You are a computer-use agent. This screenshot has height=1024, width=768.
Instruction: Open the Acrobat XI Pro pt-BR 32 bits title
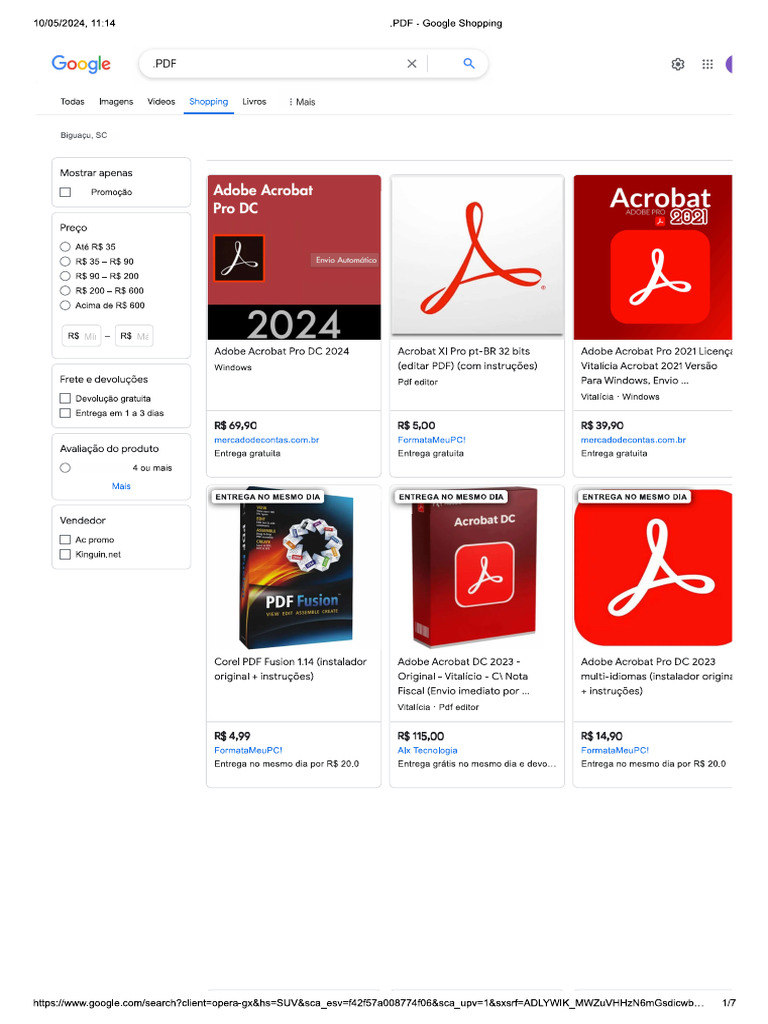[x=468, y=358]
